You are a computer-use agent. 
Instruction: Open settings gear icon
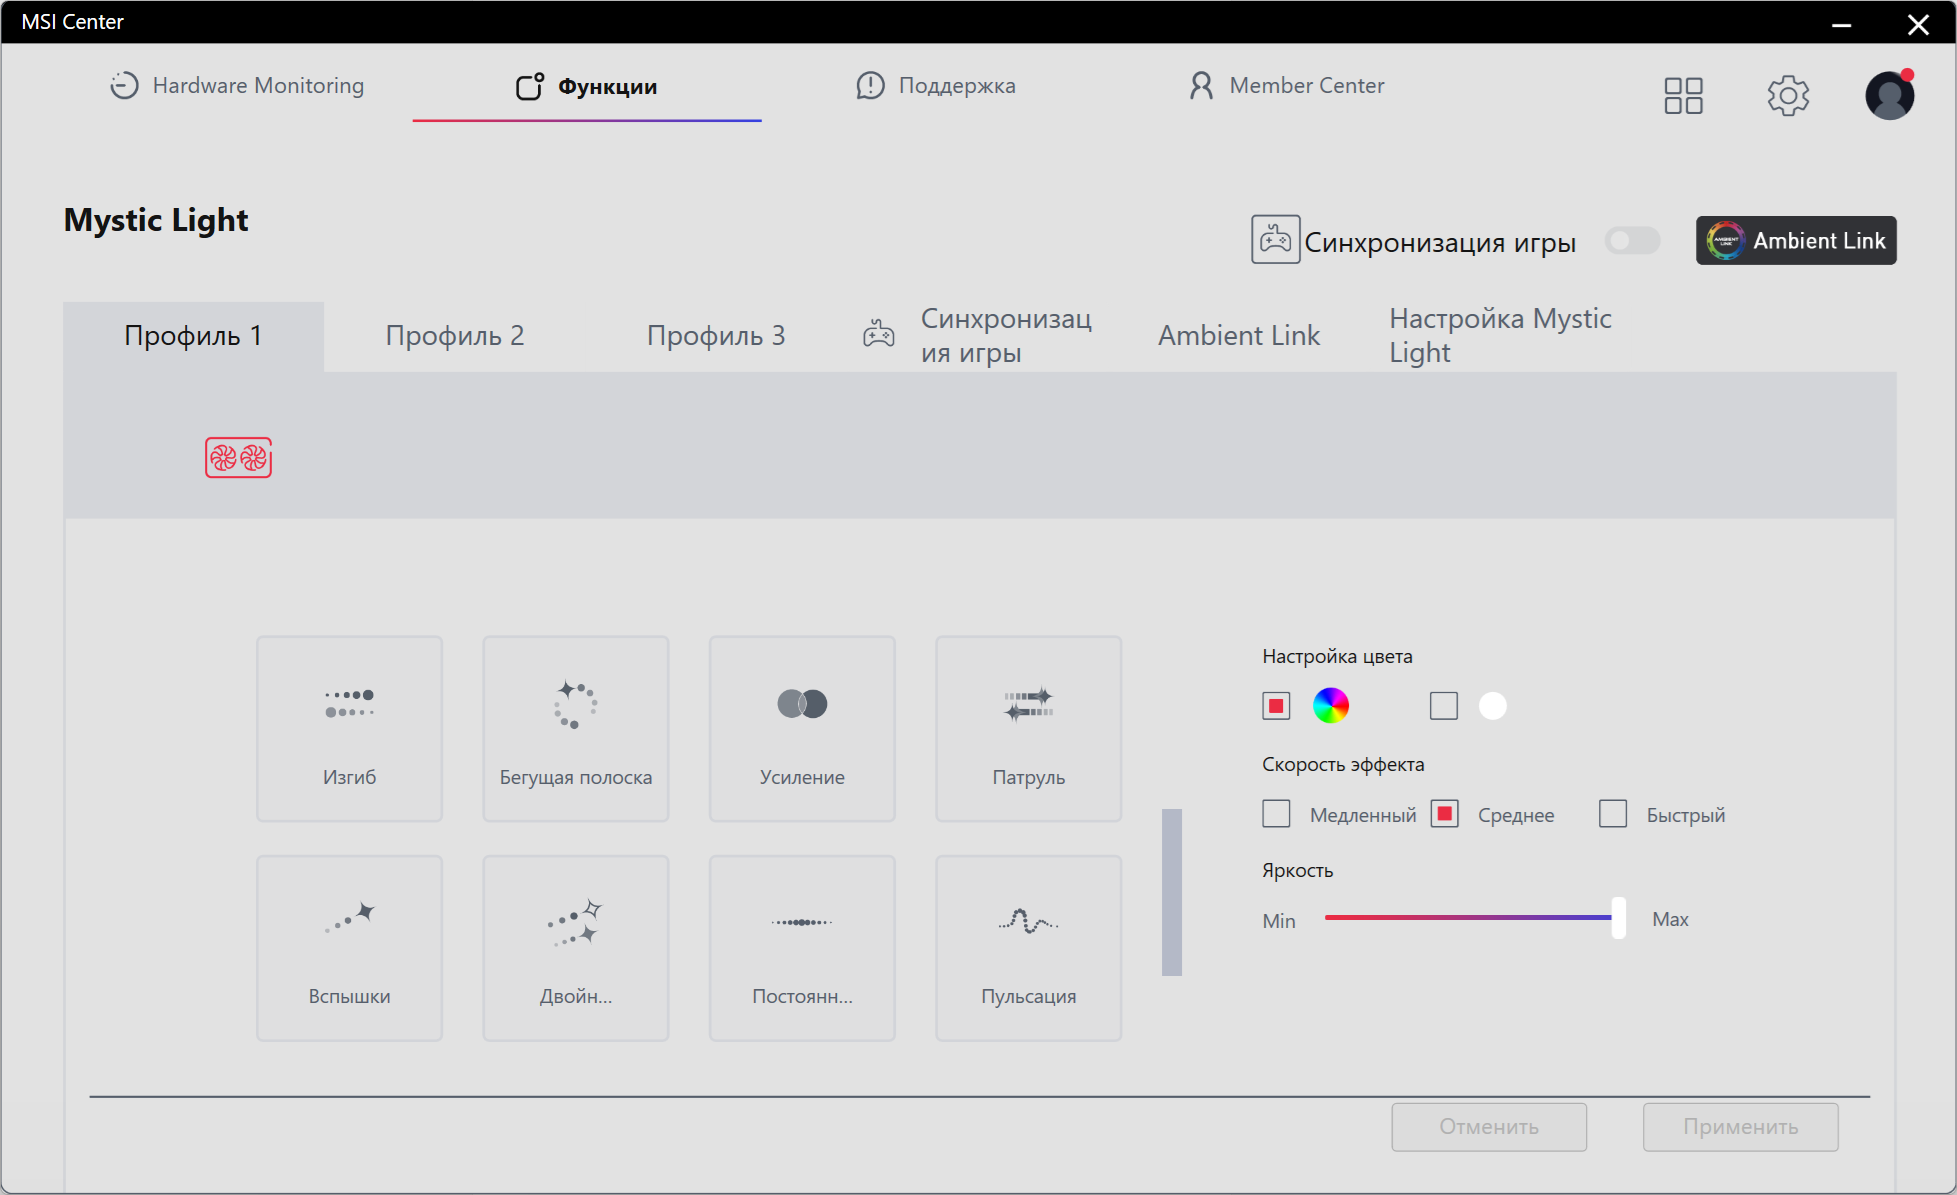pos(1787,95)
